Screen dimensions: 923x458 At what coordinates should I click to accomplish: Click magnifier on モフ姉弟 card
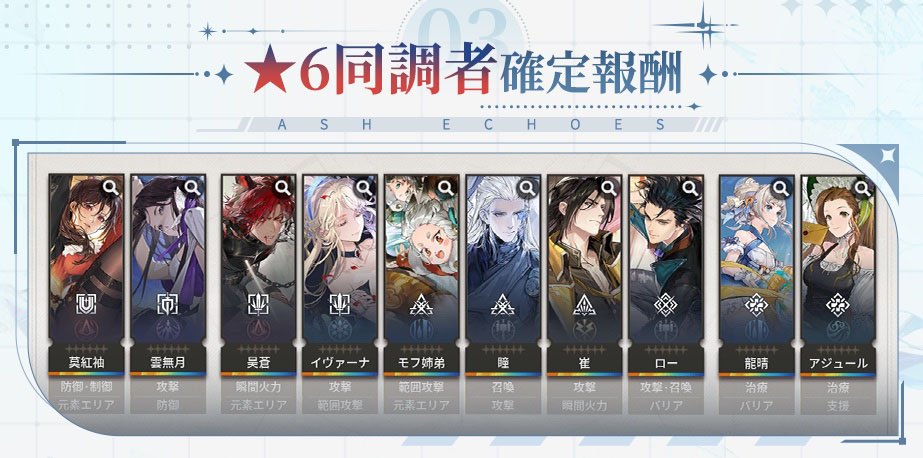pyautogui.click(x=446, y=188)
